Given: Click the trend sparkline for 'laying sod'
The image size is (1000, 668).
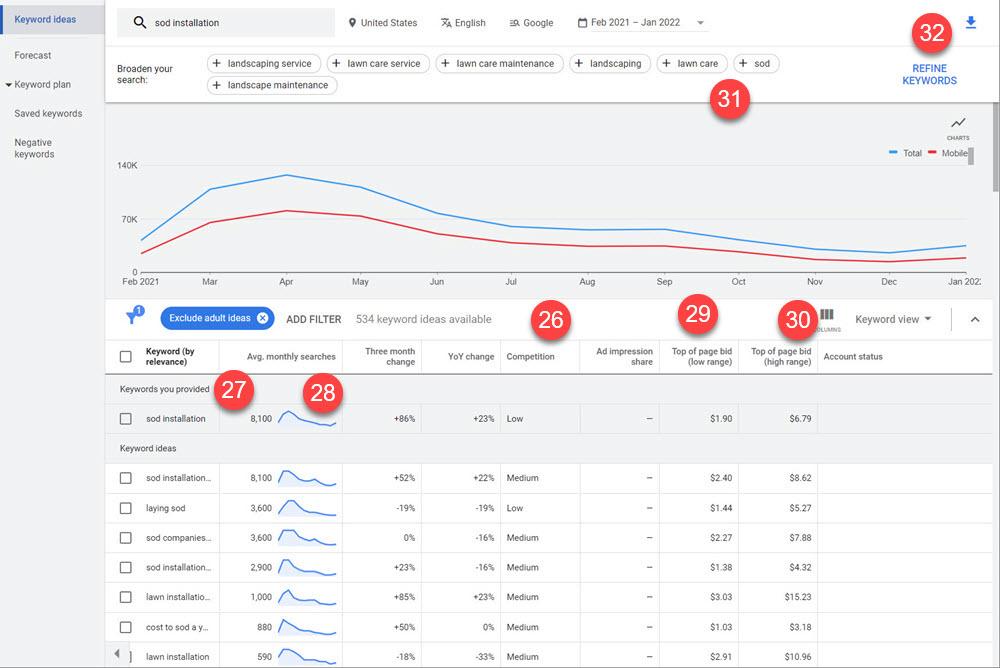Looking at the screenshot, I should 307,508.
